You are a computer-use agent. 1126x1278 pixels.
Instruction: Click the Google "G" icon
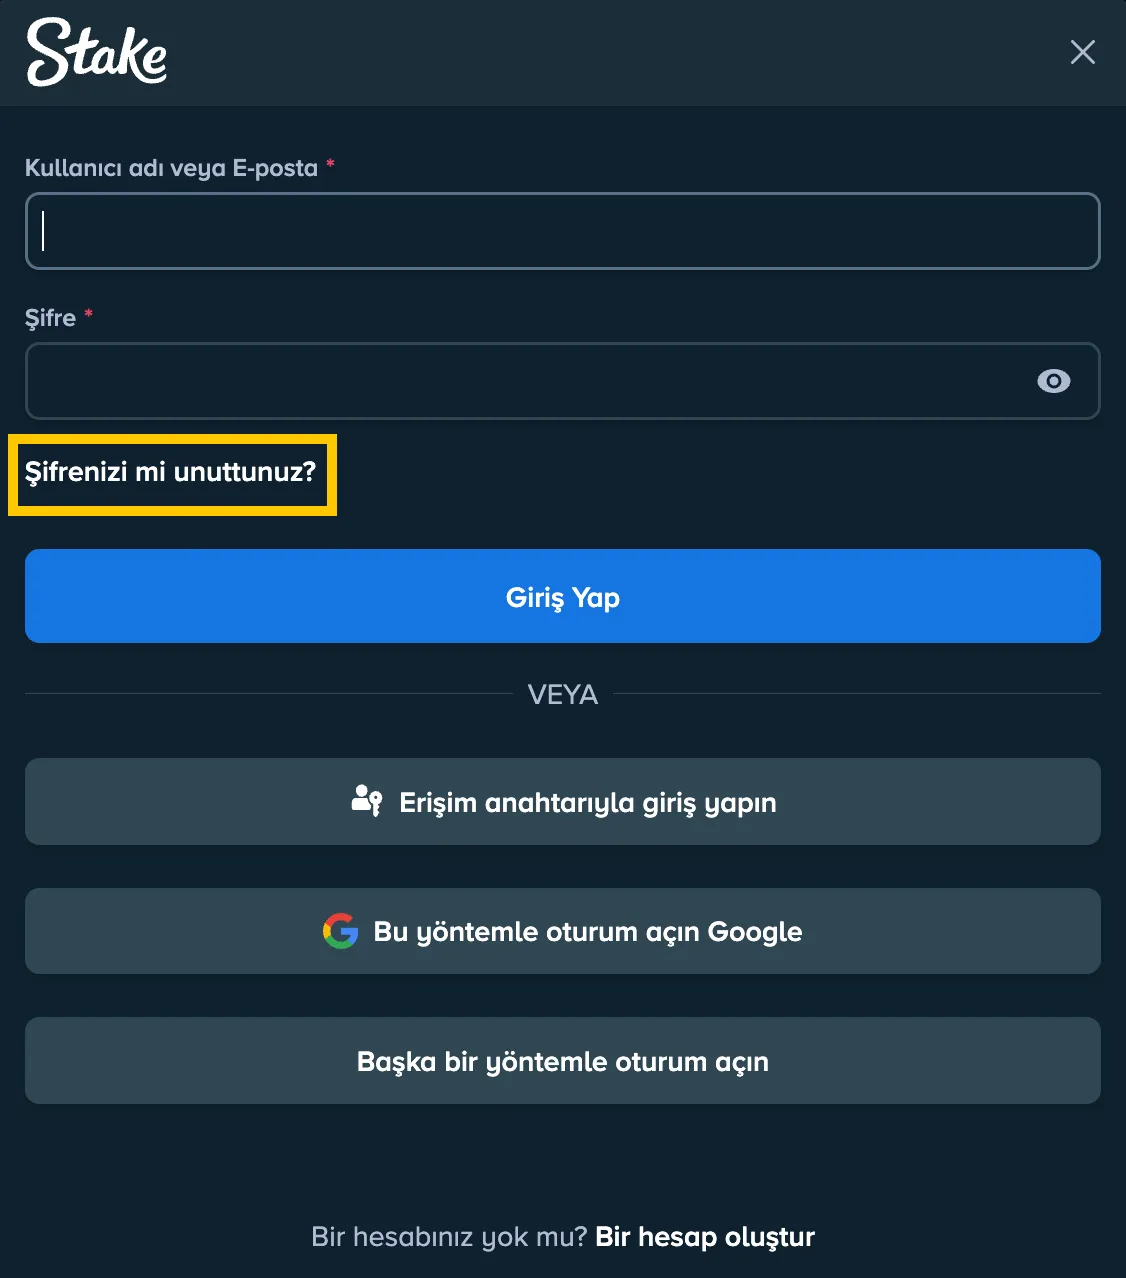340,931
